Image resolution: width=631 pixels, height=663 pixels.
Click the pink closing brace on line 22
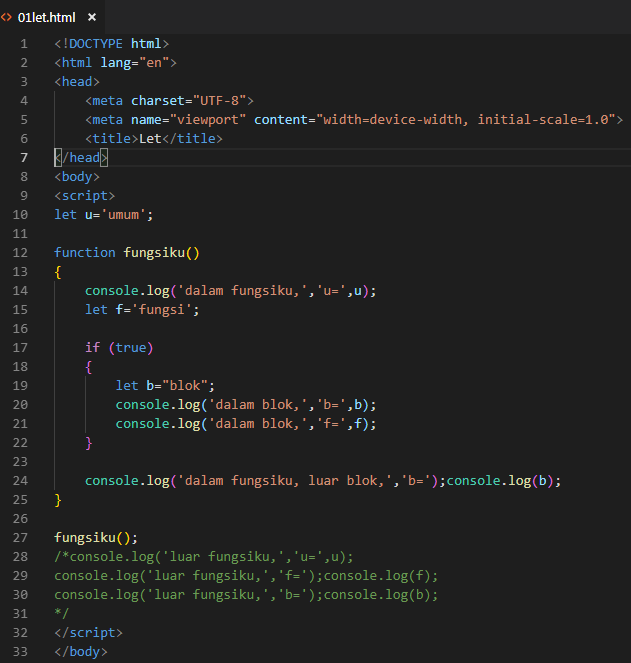tap(89, 443)
